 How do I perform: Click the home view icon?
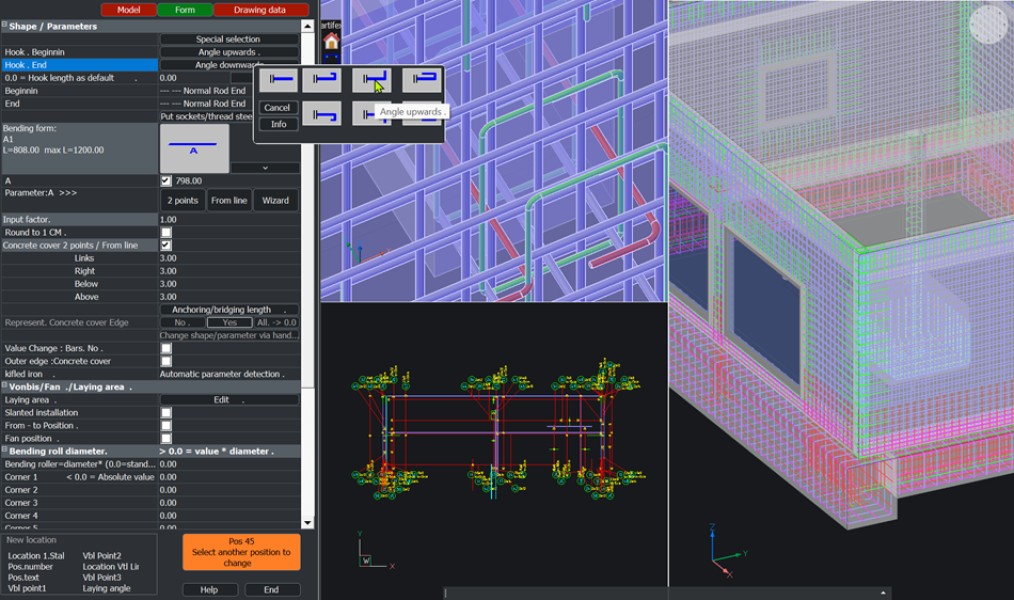point(331,41)
